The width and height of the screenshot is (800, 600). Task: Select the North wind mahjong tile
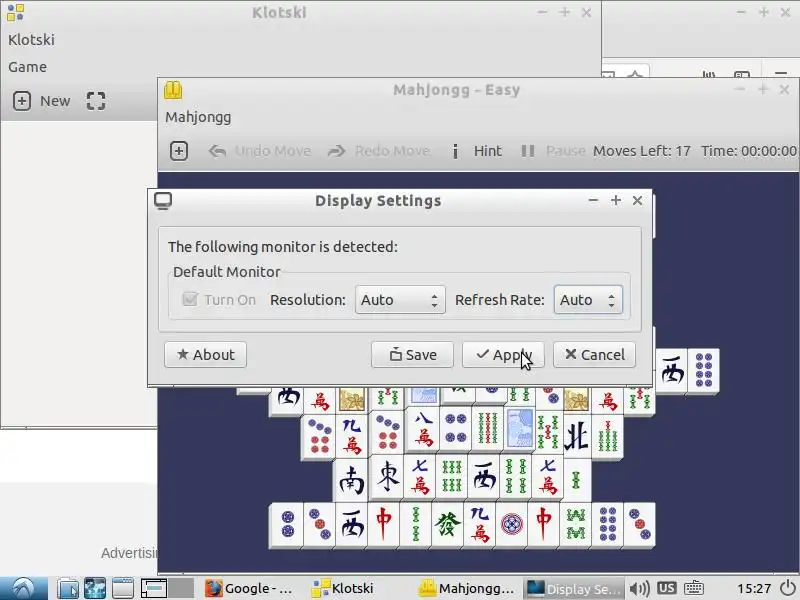pos(576,436)
